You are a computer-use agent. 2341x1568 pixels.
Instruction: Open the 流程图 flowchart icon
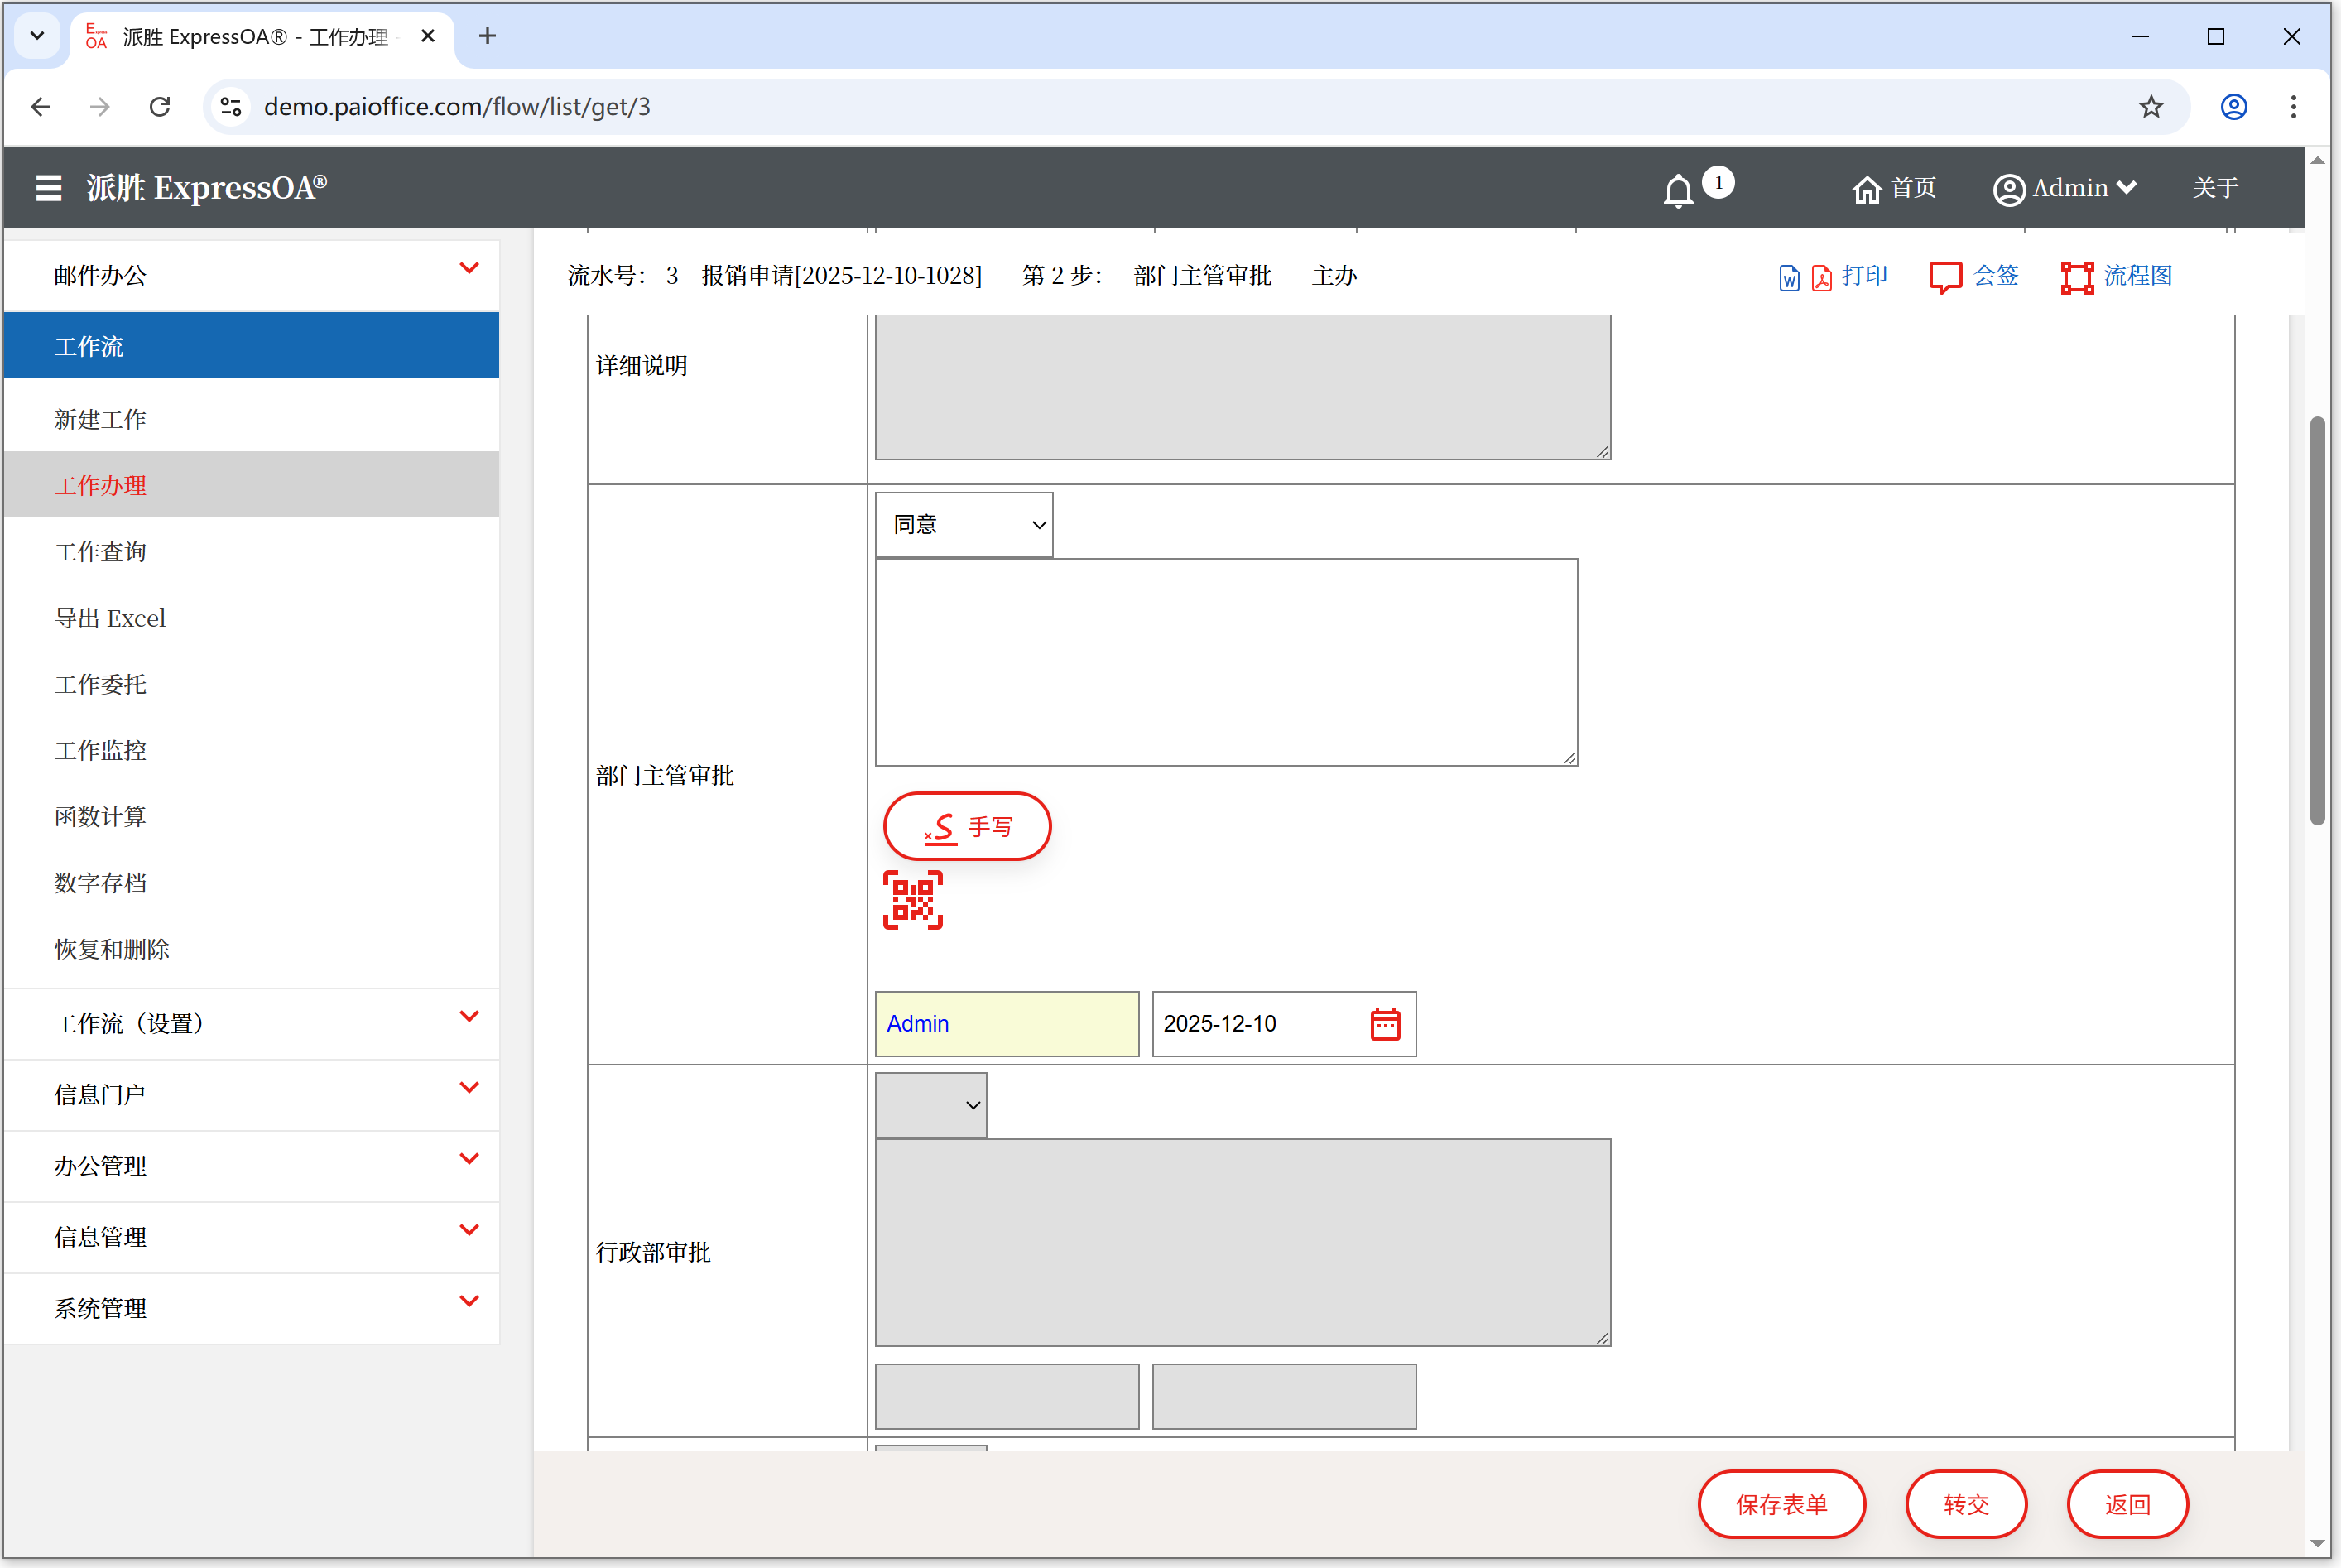click(2077, 277)
